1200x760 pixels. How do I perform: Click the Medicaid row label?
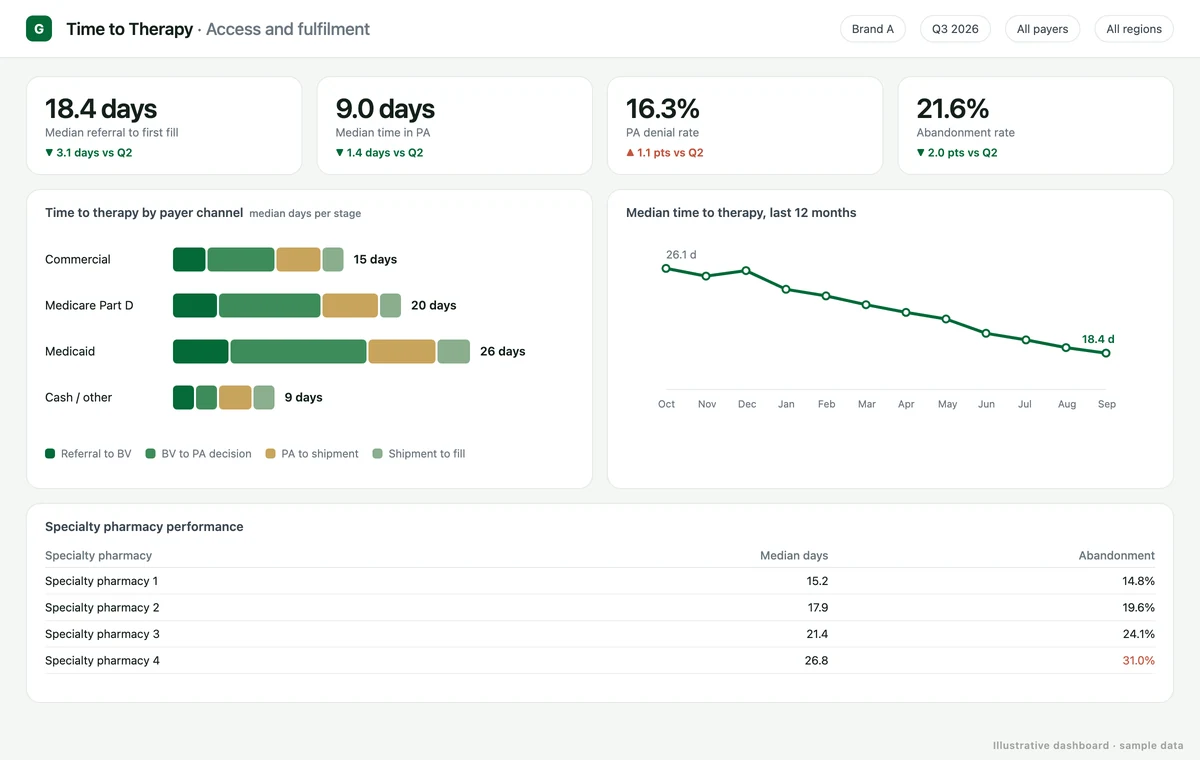point(70,351)
